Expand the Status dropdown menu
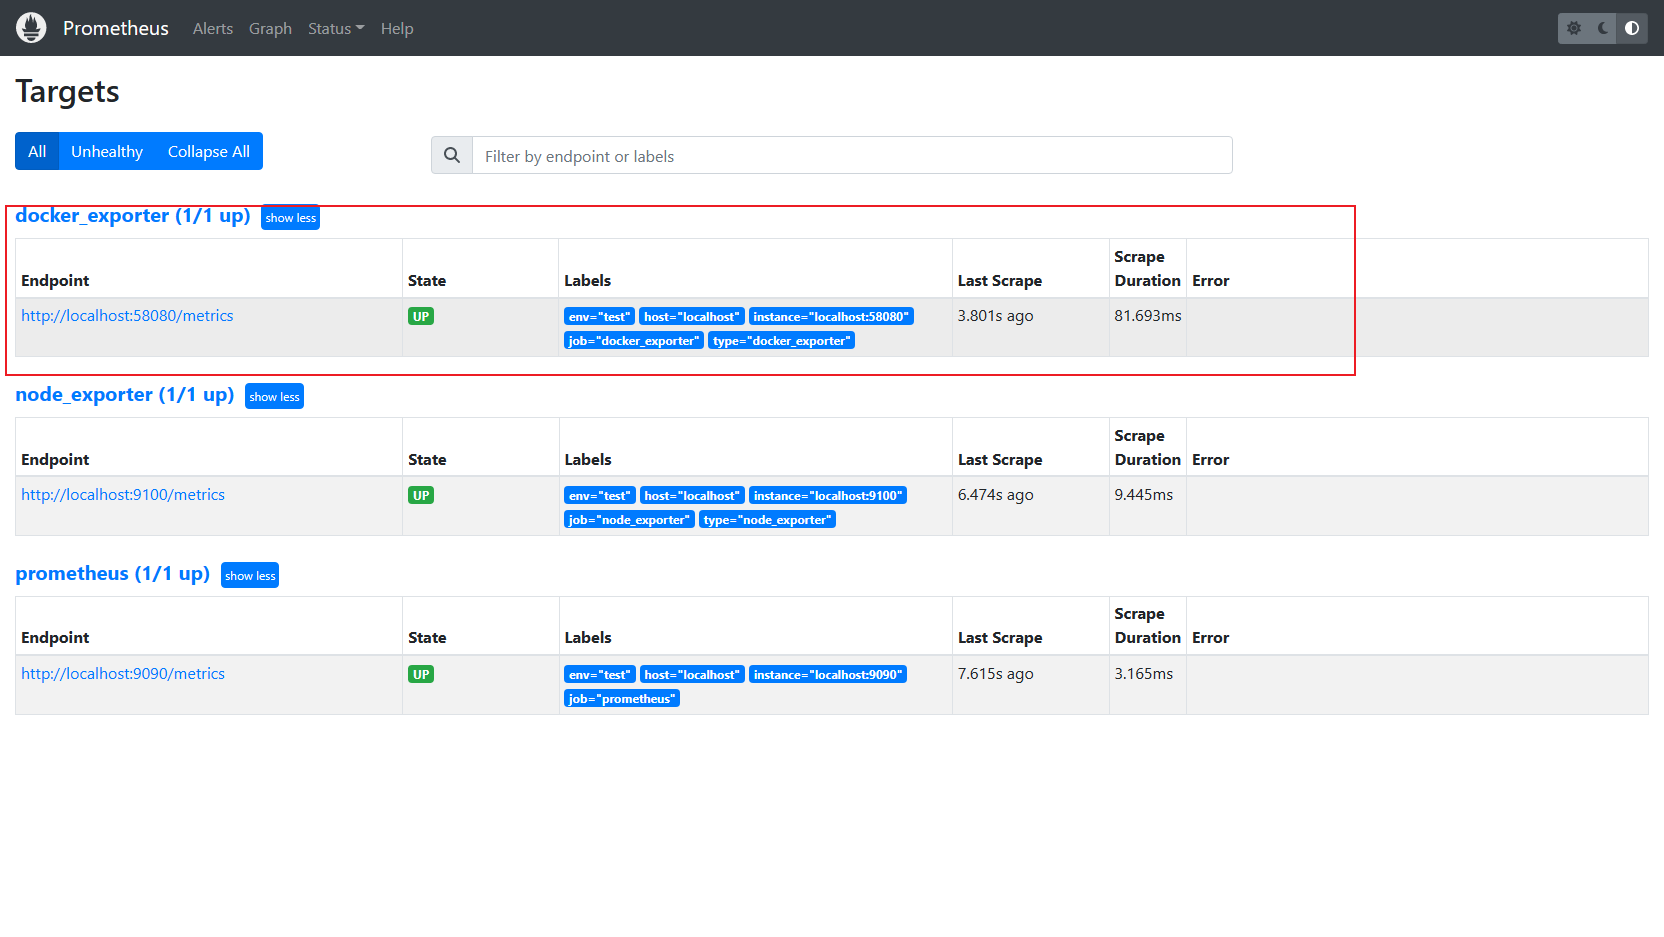The image size is (1664, 937). [336, 28]
